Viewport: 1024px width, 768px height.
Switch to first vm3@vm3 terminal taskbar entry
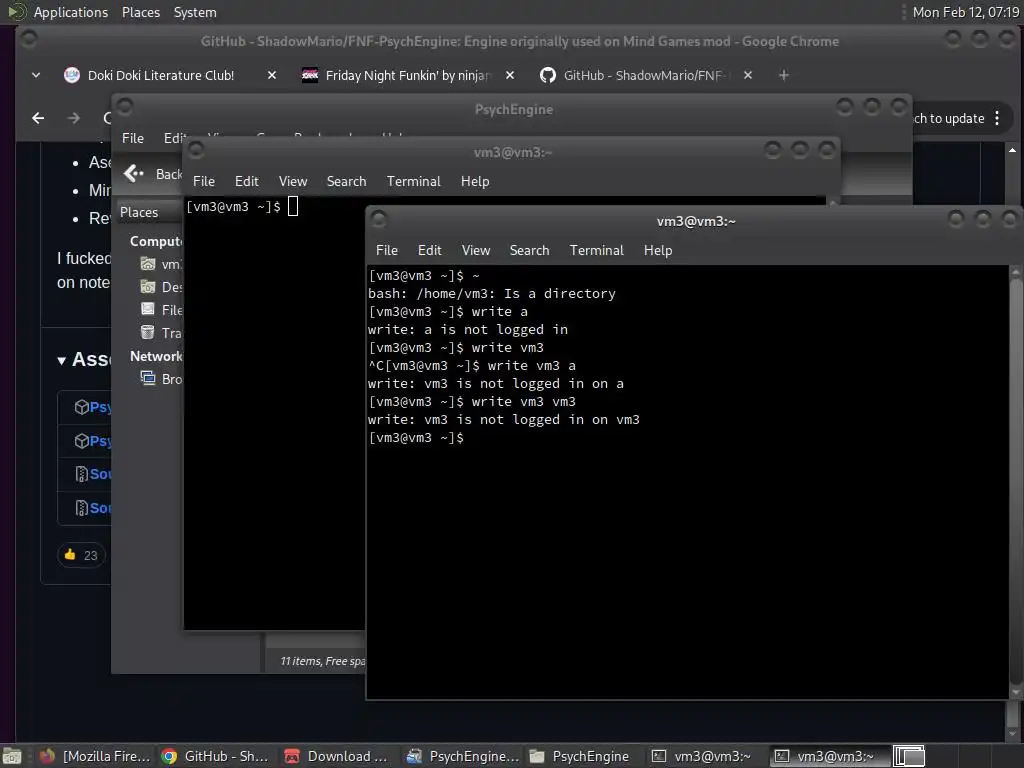pos(704,756)
